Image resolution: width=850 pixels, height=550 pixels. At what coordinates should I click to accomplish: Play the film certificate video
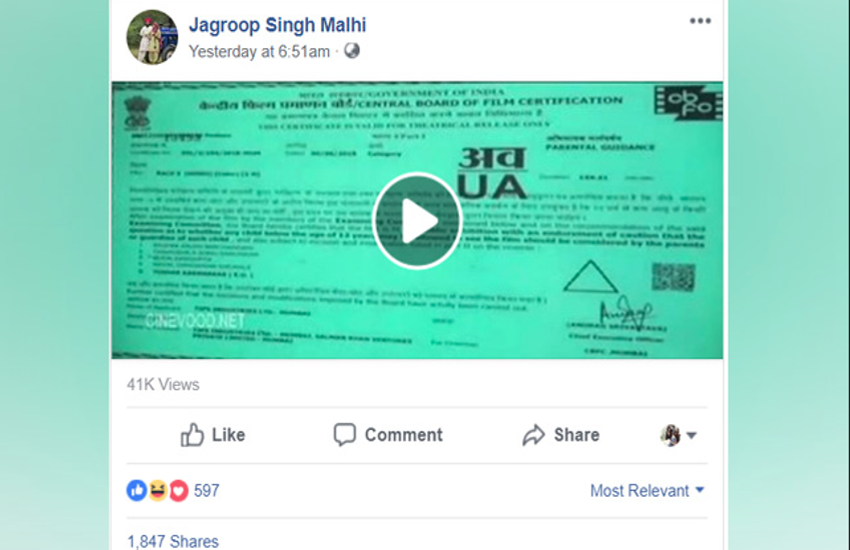click(x=417, y=221)
